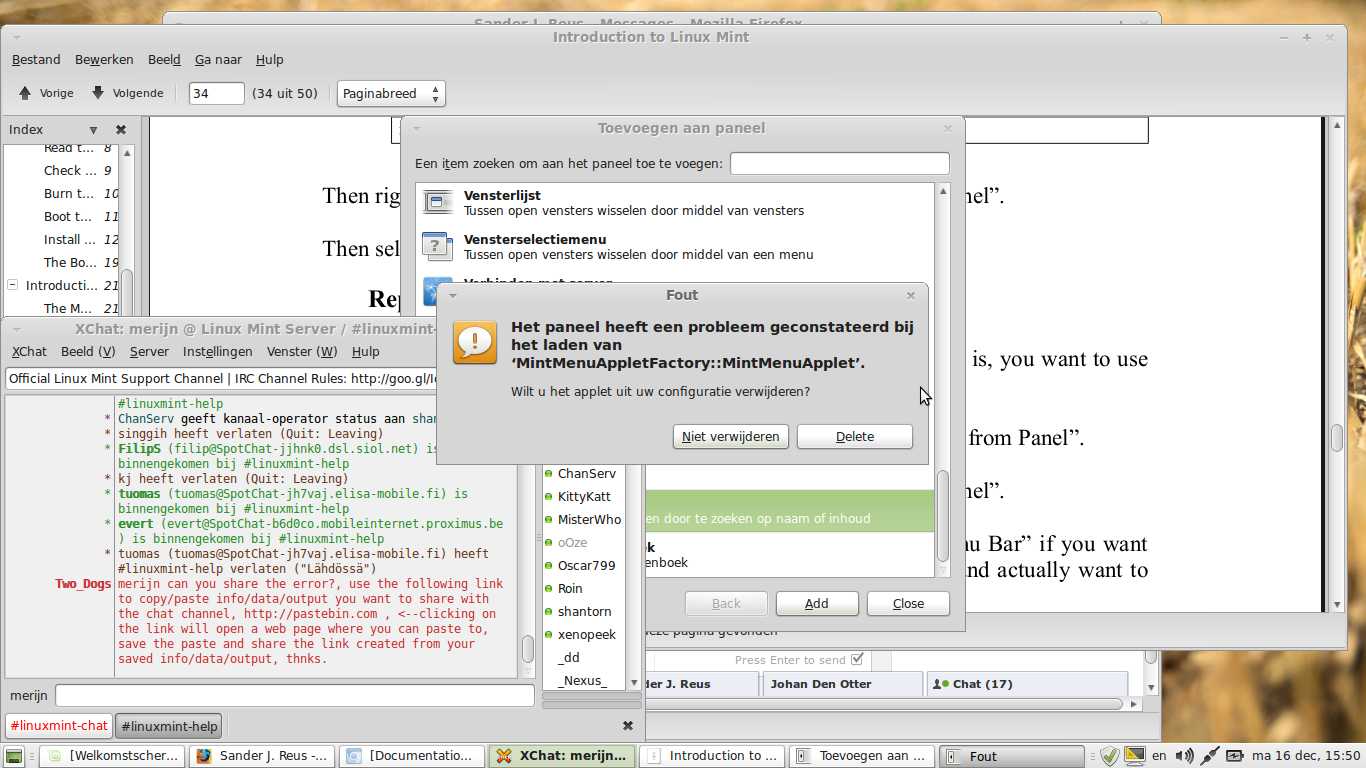1366x768 pixels.
Task: Select Oscar799 in XChat user list
Action: click(x=585, y=566)
